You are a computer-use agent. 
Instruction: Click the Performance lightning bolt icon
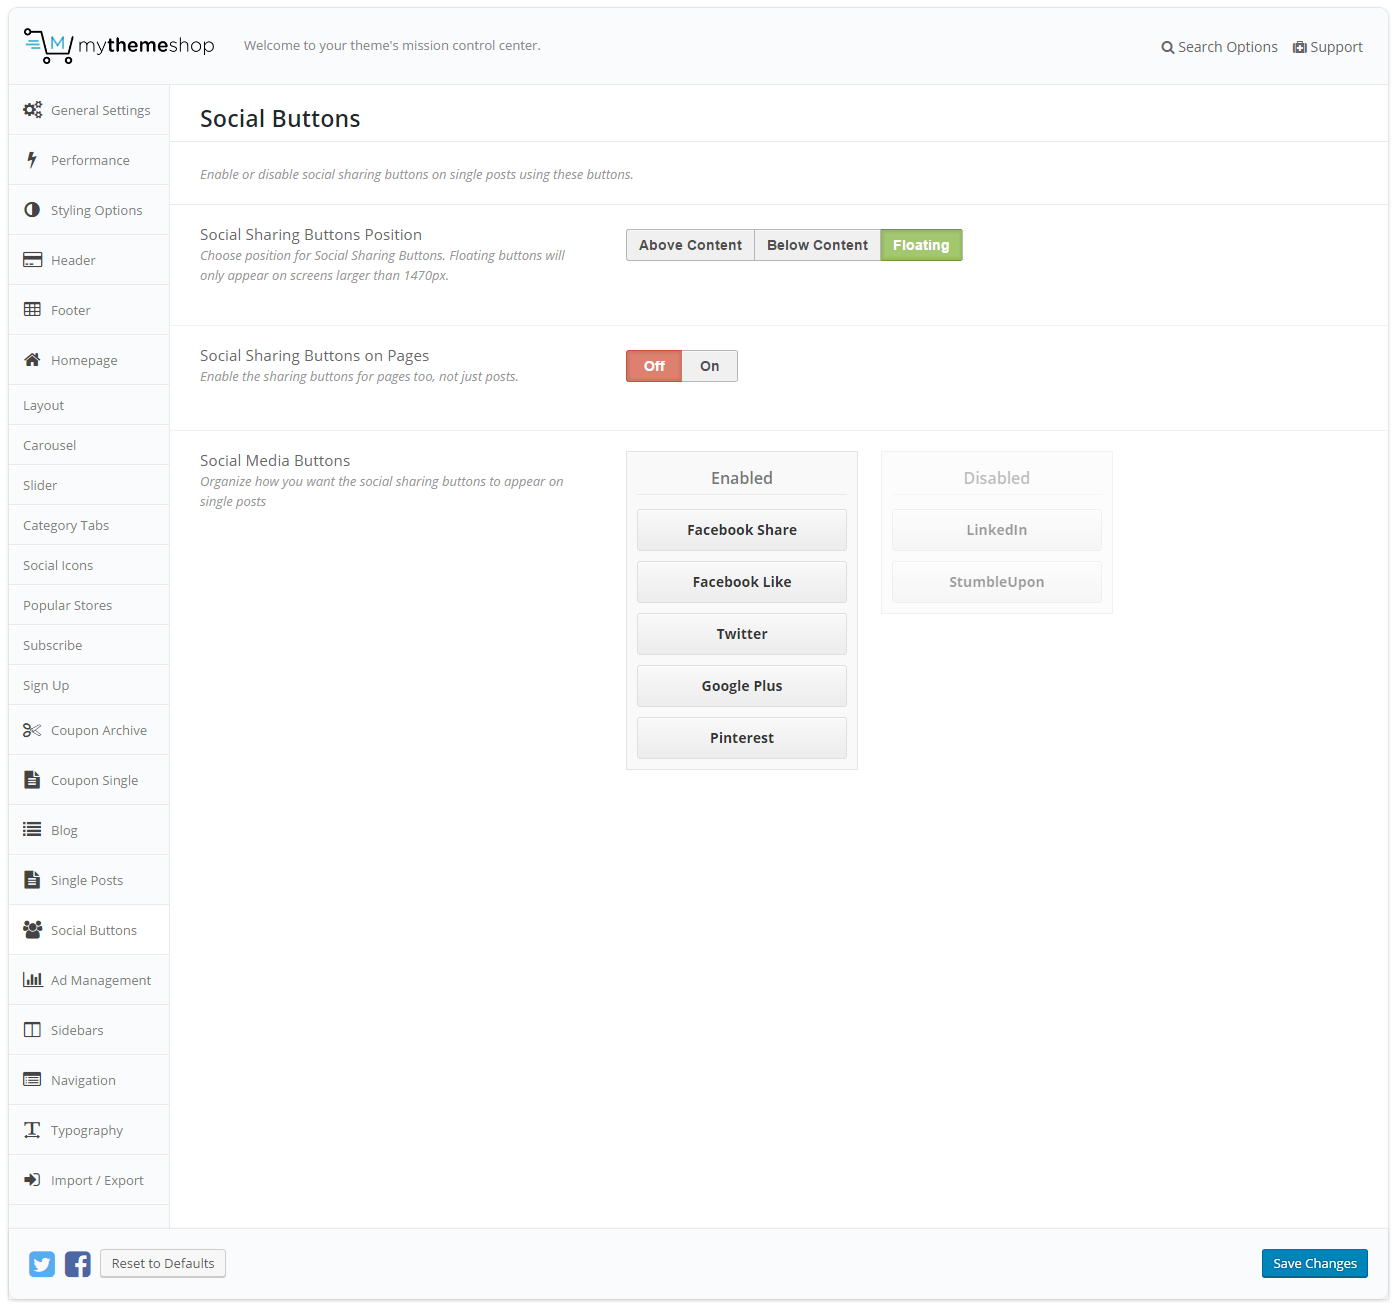[32, 160]
